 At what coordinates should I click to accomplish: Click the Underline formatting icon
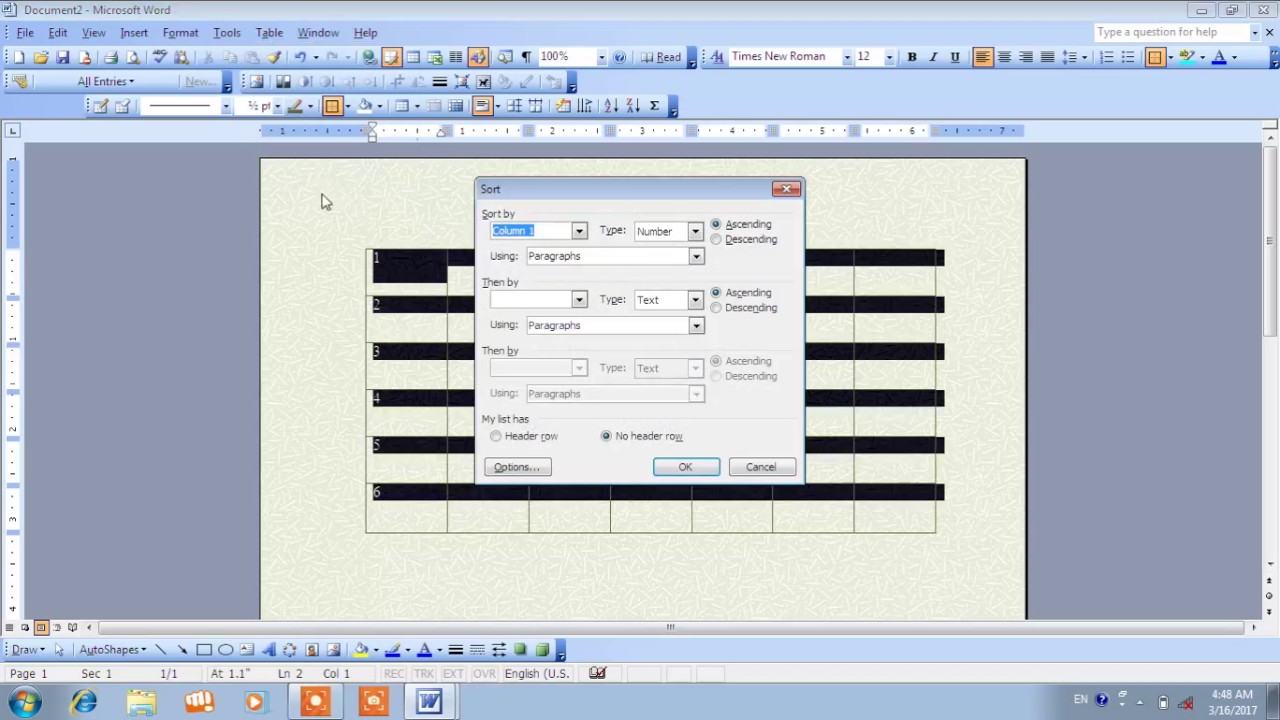click(955, 57)
